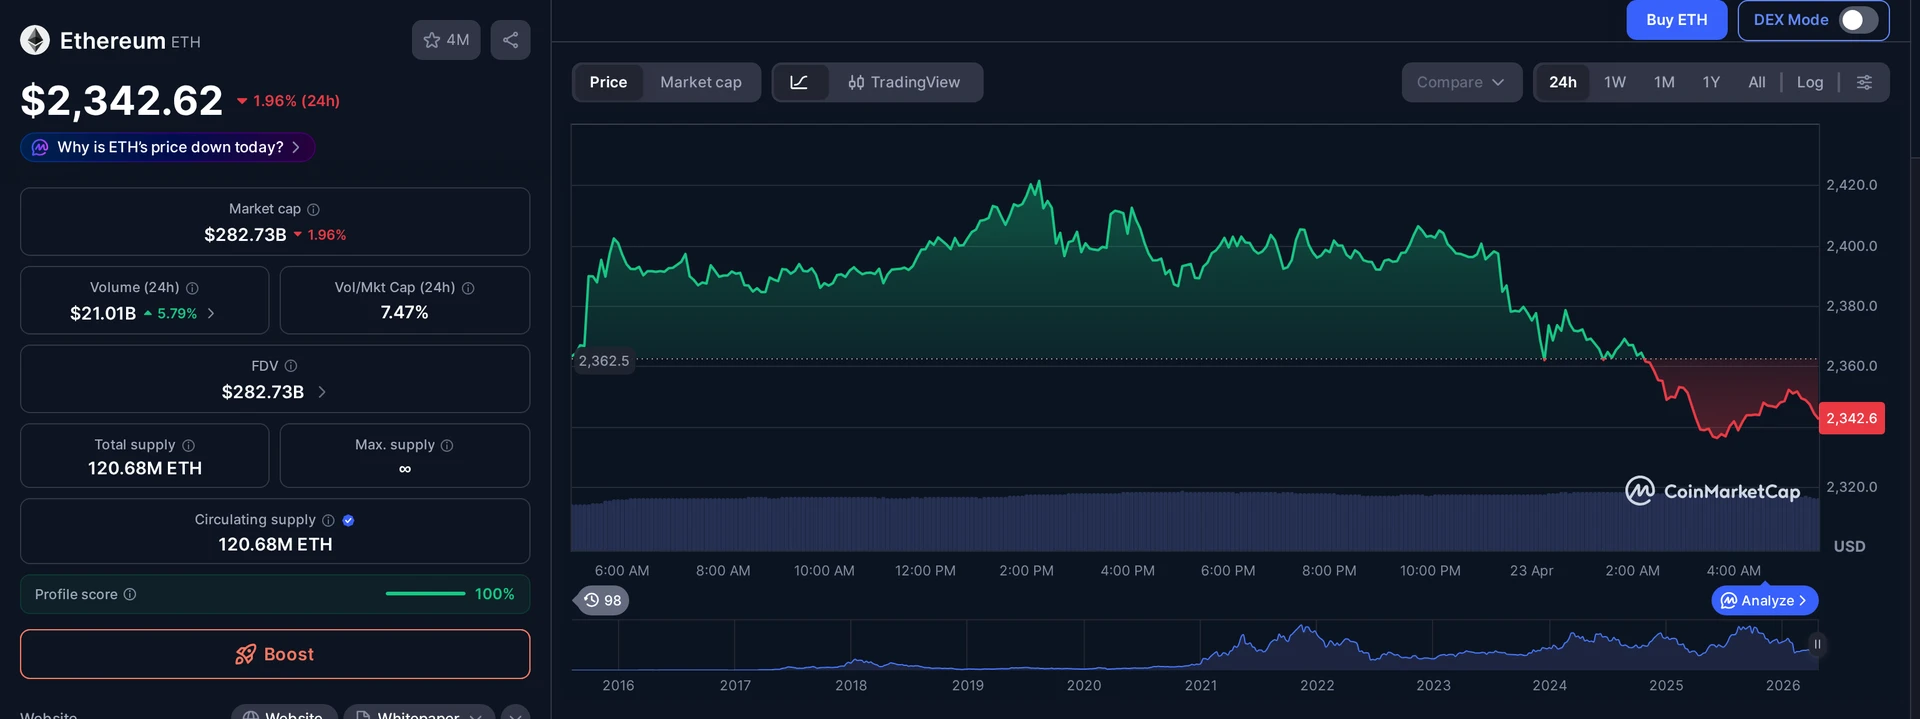Viewport: 1920px width, 719px height.
Task: Click verified blue checkmark beside Circulating supply
Action: click(x=348, y=520)
